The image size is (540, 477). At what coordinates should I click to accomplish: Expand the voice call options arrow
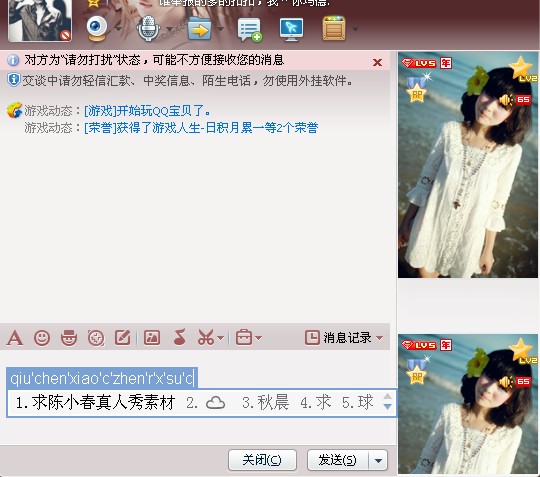tap(169, 29)
